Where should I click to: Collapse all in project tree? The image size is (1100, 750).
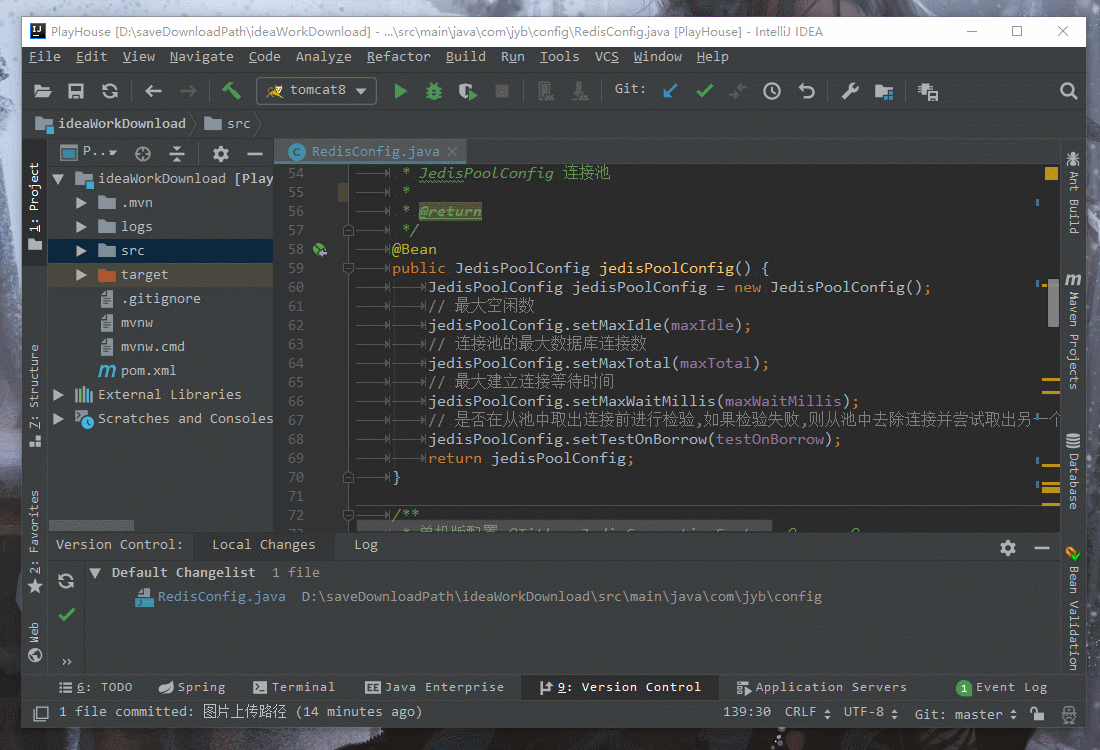[x=177, y=154]
